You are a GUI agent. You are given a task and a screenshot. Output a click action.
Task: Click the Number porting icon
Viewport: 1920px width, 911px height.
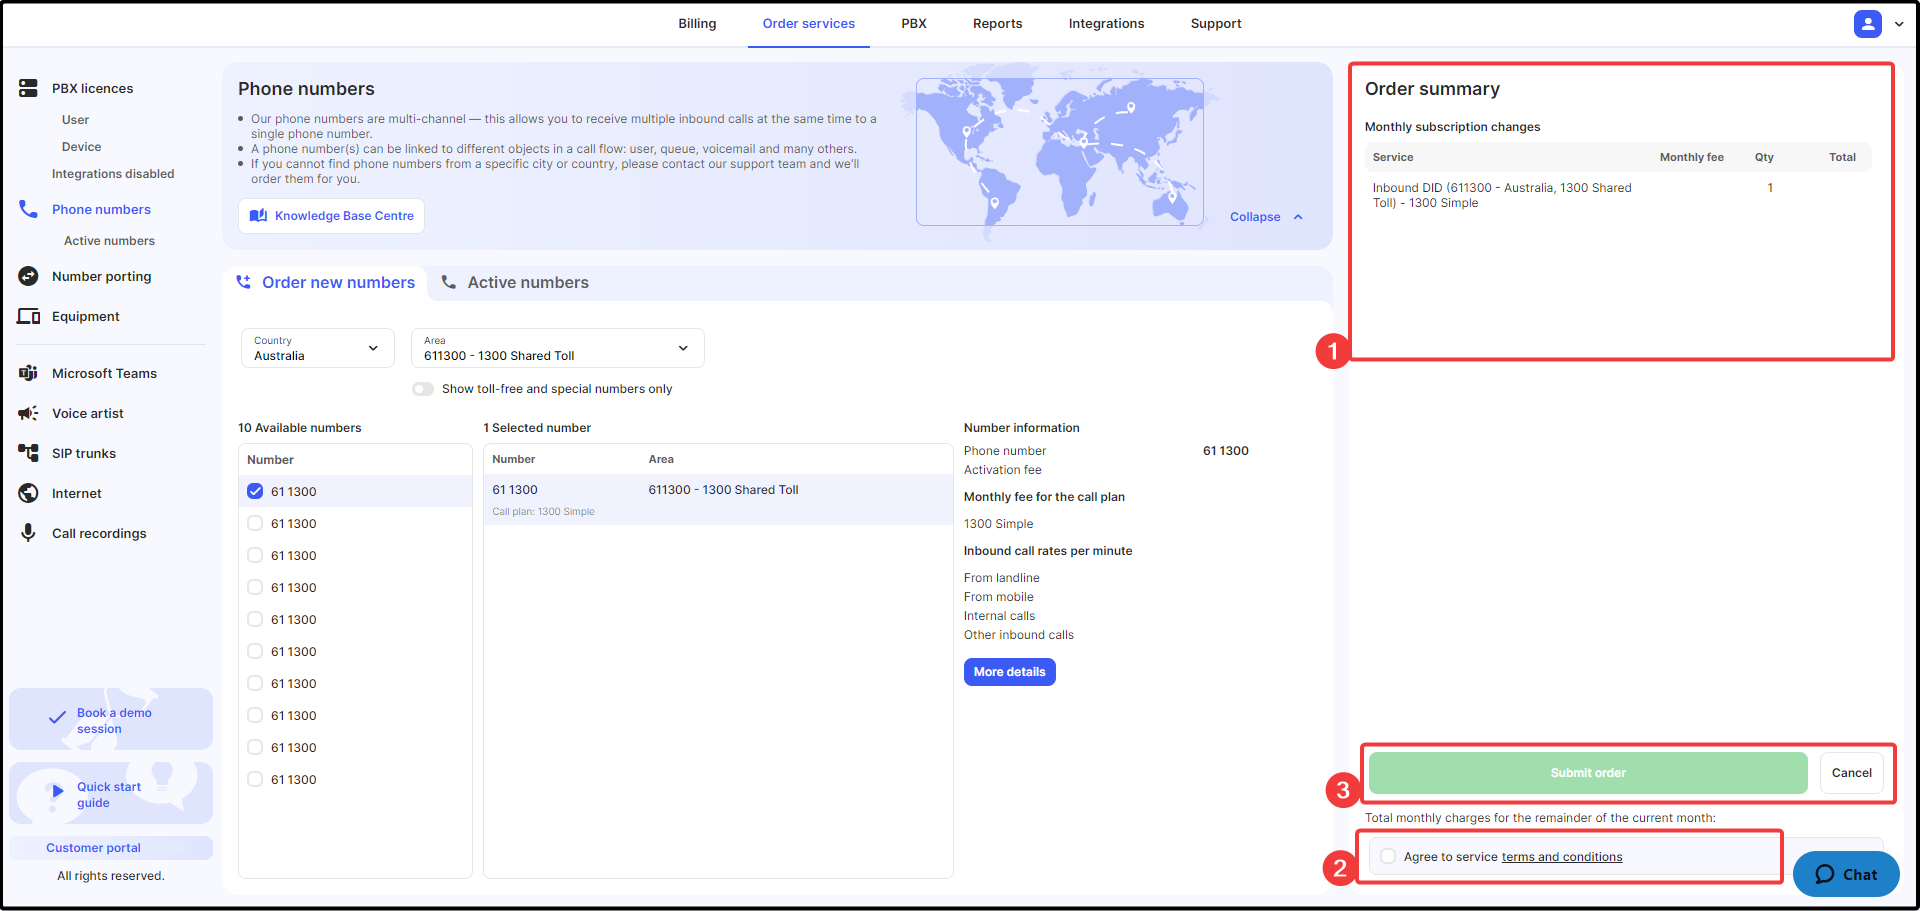pos(28,276)
